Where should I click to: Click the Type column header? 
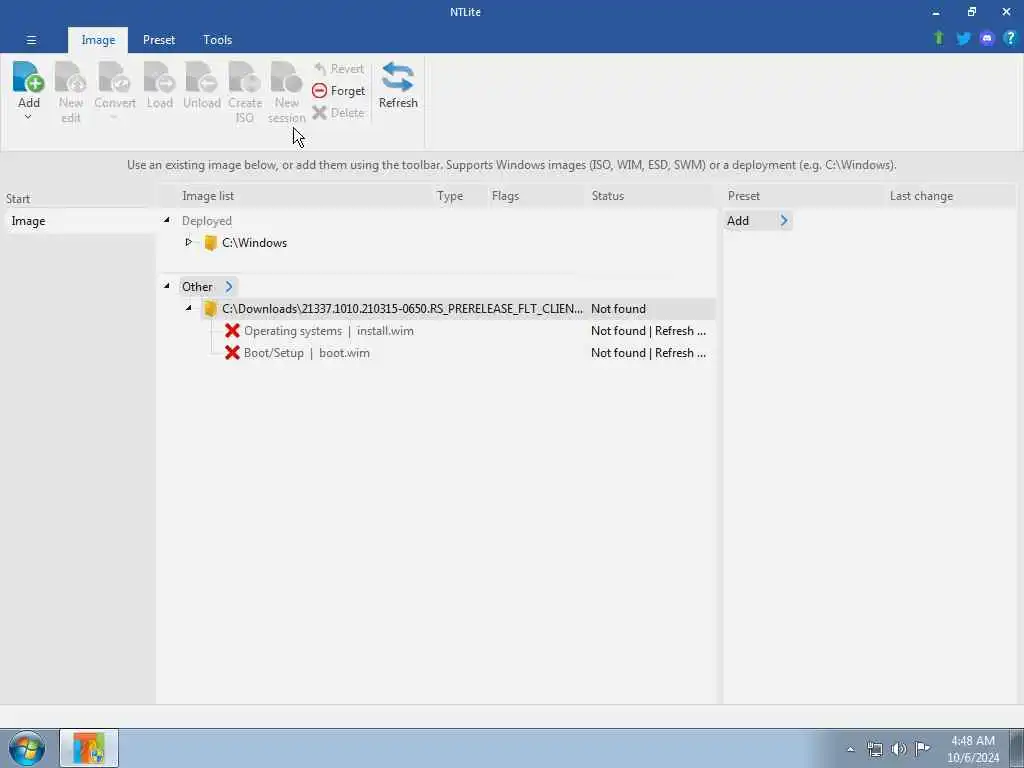[x=450, y=196]
